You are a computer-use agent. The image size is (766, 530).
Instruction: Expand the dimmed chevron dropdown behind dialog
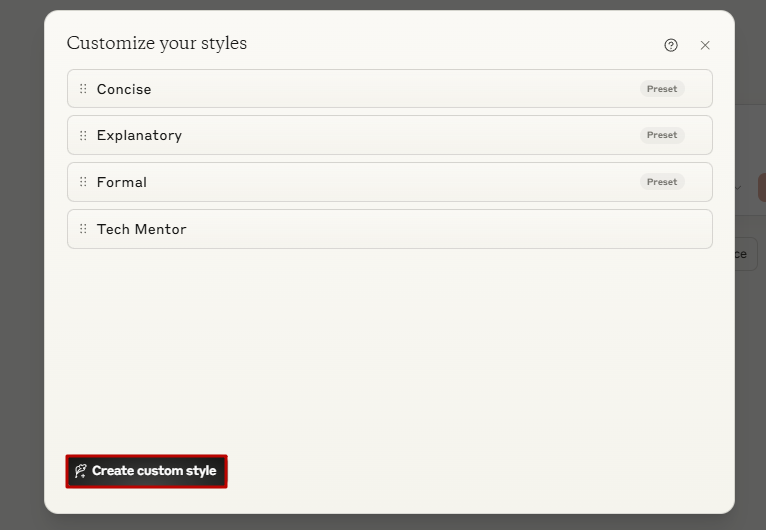click(738, 188)
